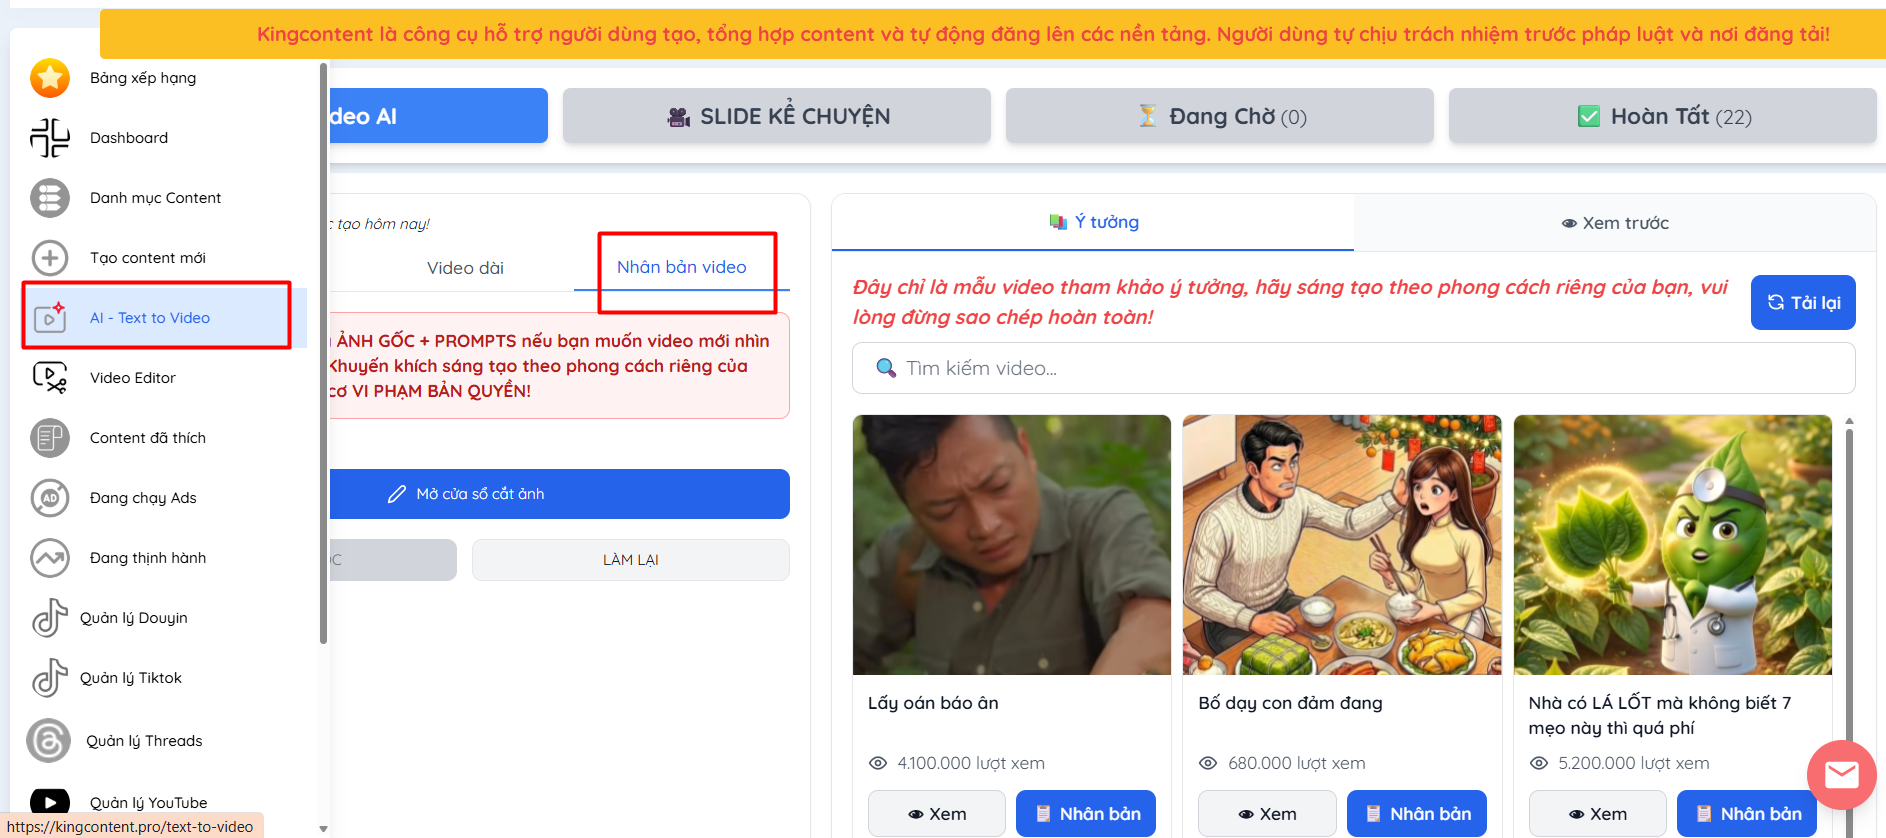Screen dimensions: 1886x838
Task: Click the Tìm kiếm video search field
Action: 1353,368
